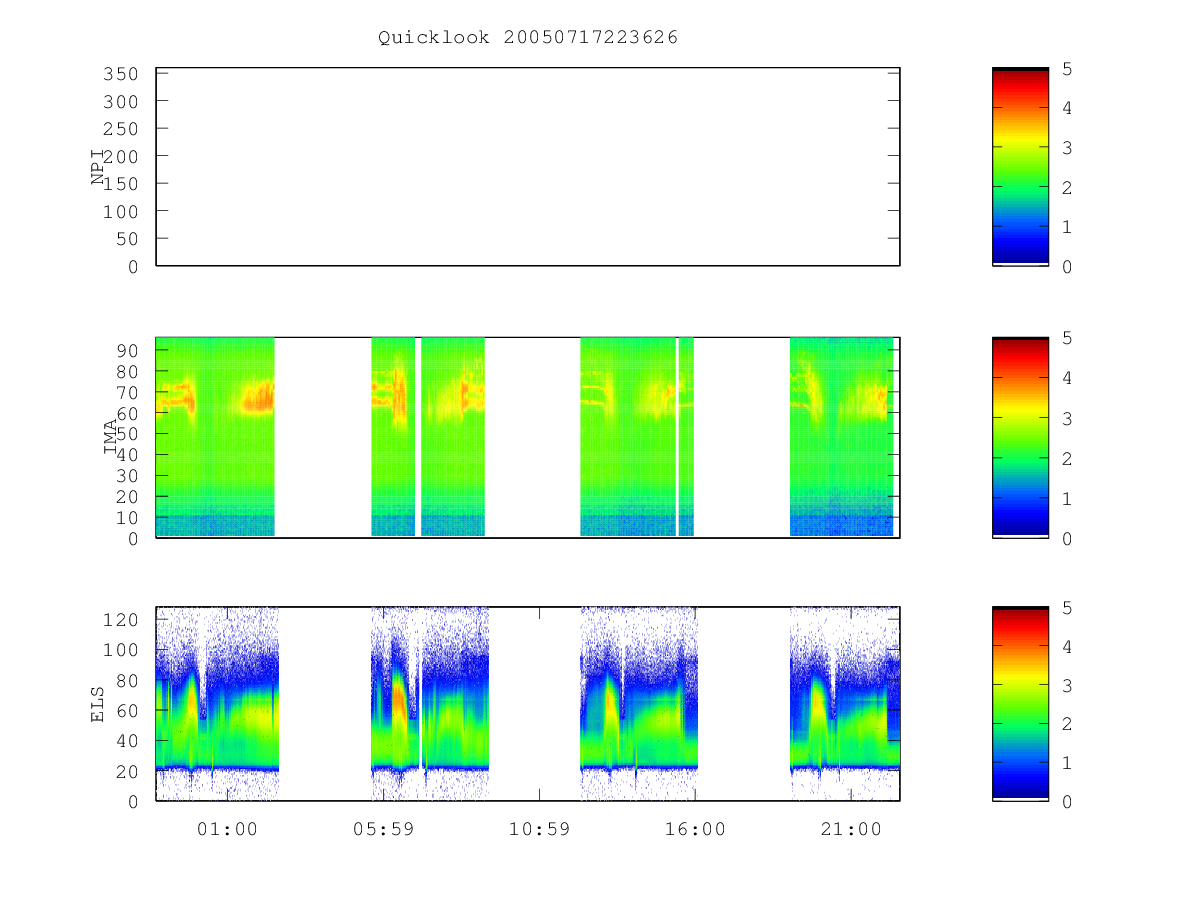Click the ELS panel colorbar
The image size is (1200, 900).
pyautogui.click(x=1020, y=704)
